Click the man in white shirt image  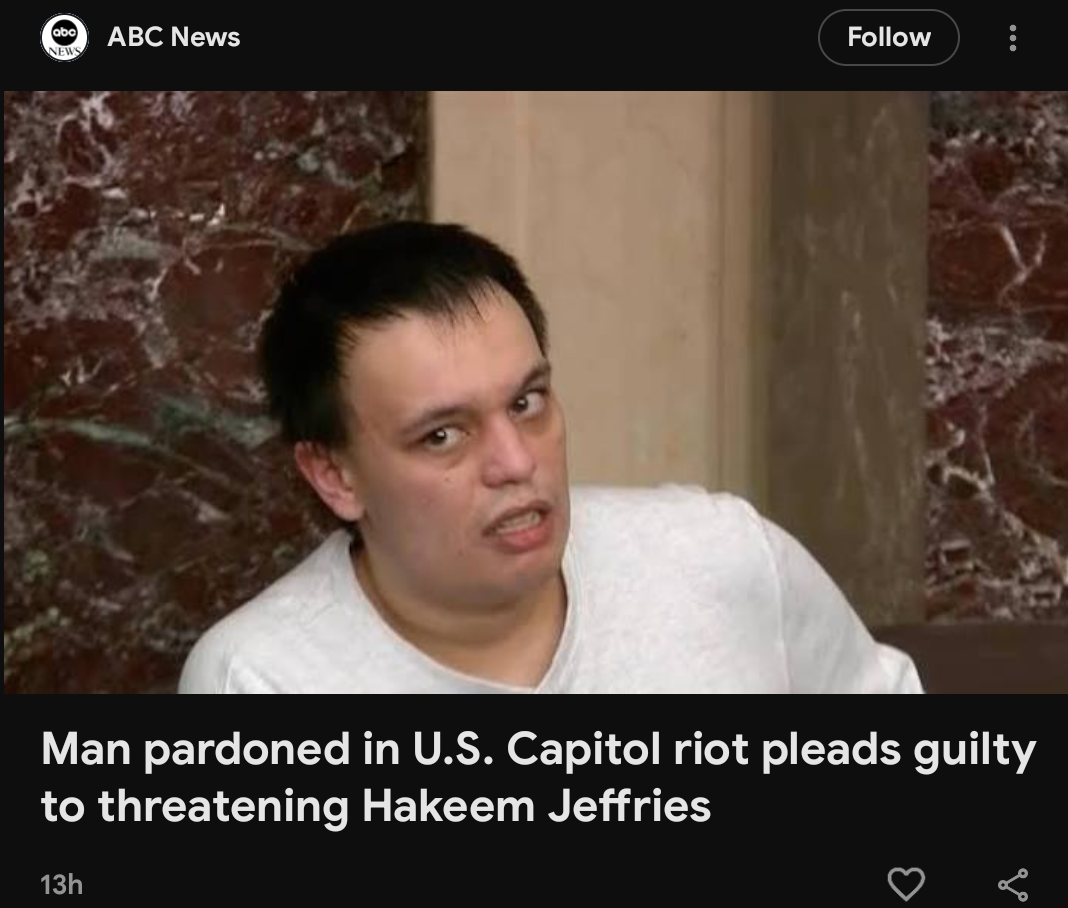pyautogui.click(x=534, y=392)
